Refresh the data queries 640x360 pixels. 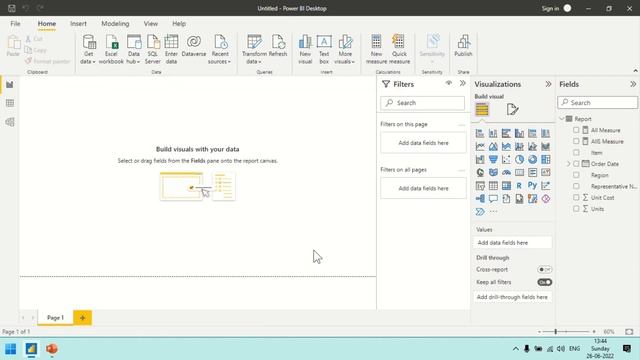pos(278,46)
